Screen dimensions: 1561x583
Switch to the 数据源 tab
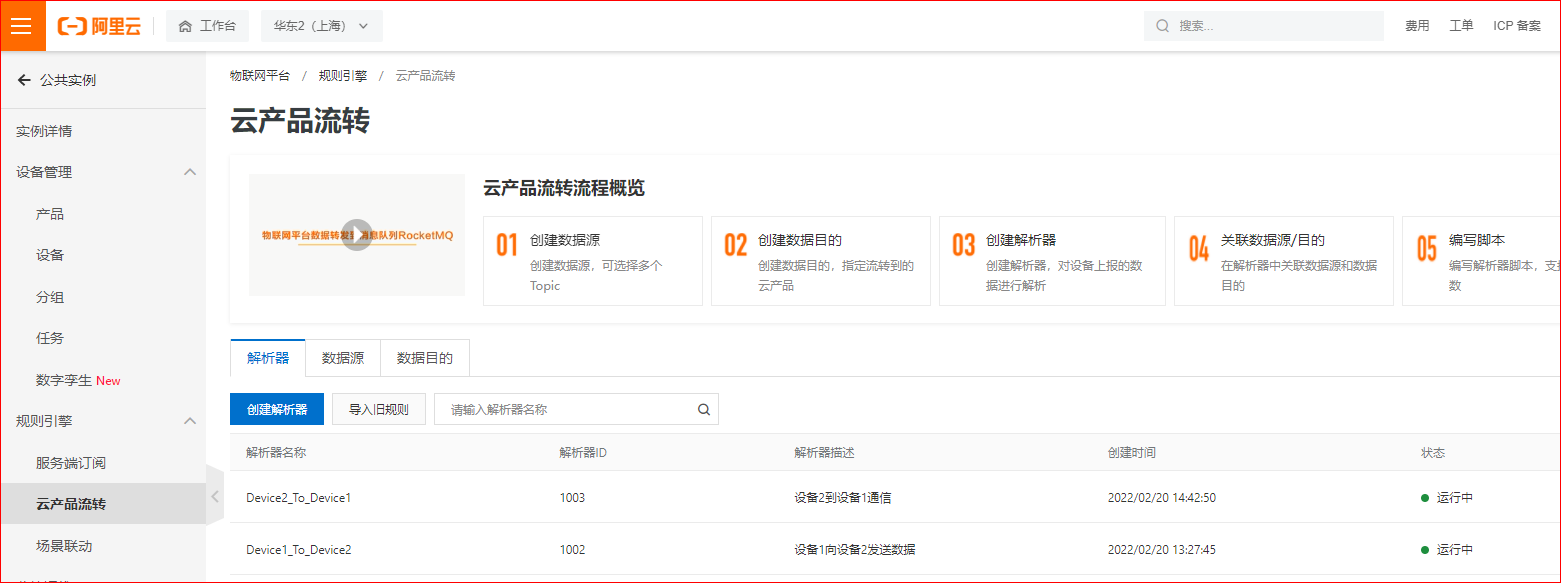tap(343, 358)
